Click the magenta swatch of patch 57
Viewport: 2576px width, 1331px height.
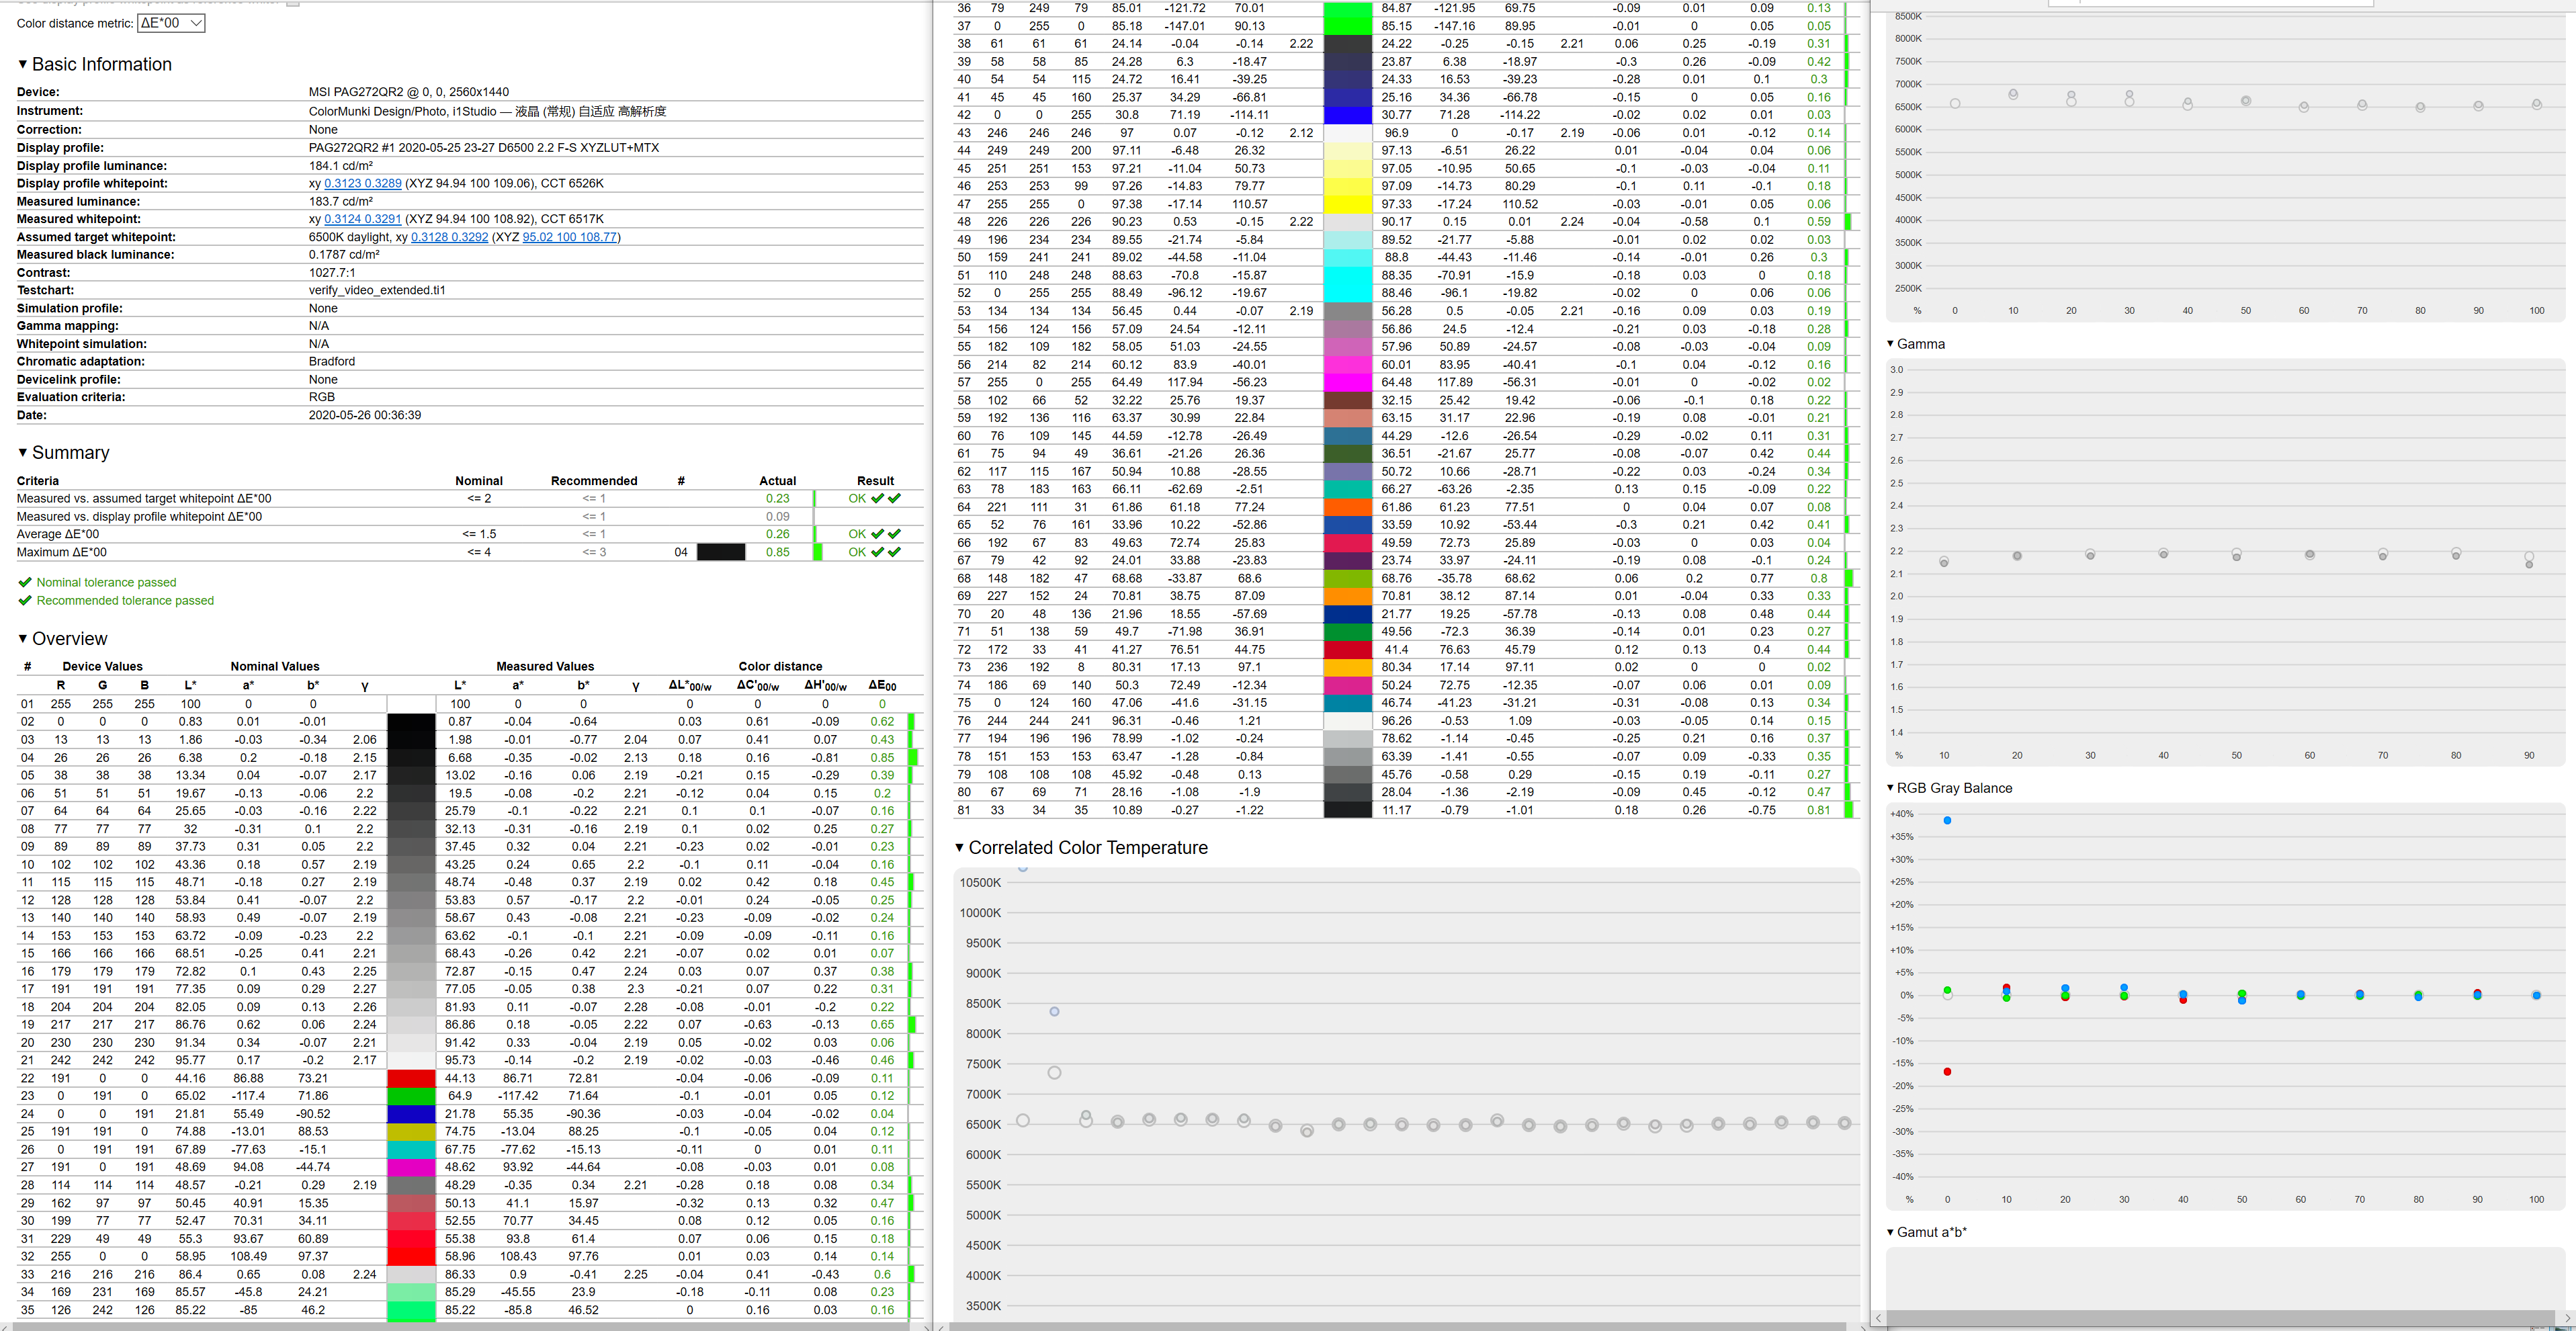(x=1348, y=382)
